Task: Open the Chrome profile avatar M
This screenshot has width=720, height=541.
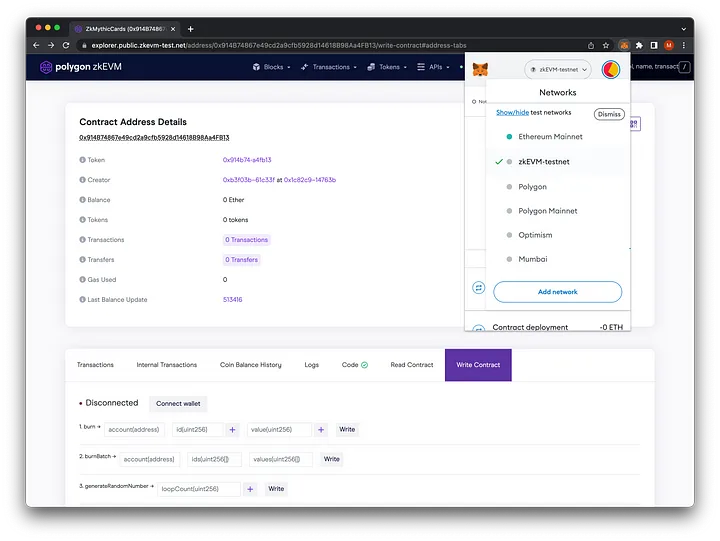Action: [x=669, y=45]
